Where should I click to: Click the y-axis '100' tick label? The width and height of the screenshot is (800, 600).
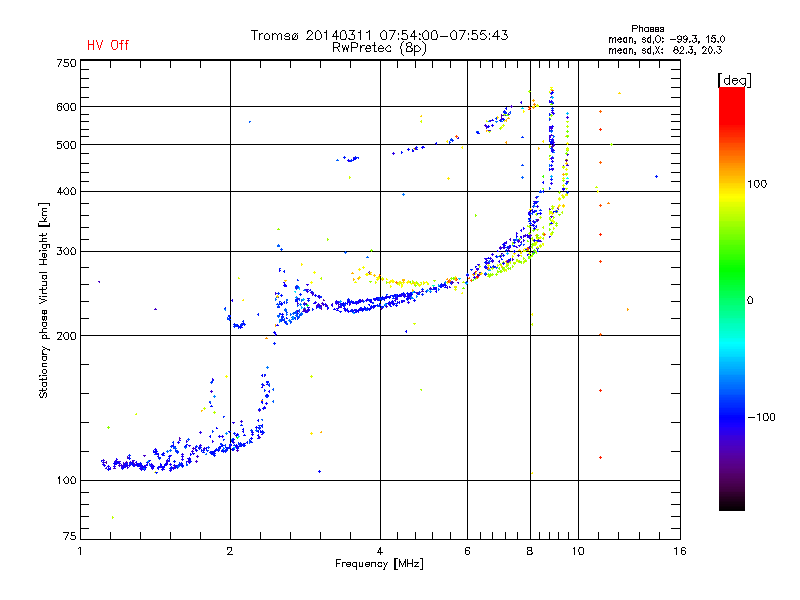tap(66, 480)
